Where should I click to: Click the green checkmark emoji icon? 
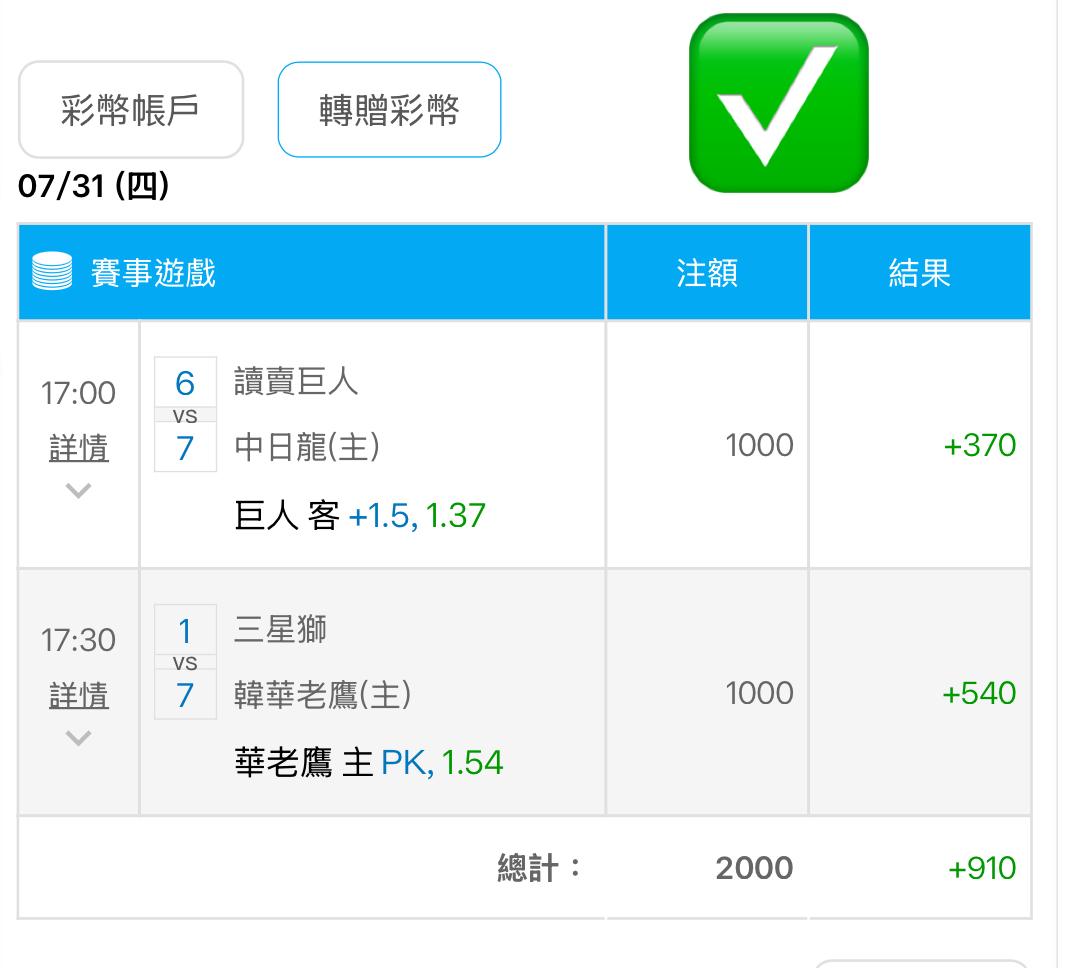pyautogui.click(x=779, y=103)
